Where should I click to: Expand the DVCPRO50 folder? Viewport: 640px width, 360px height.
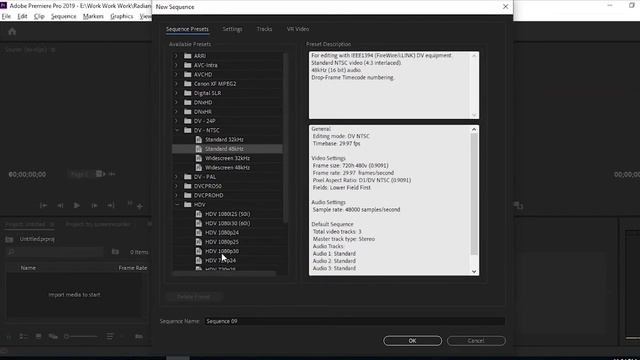click(x=176, y=186)
